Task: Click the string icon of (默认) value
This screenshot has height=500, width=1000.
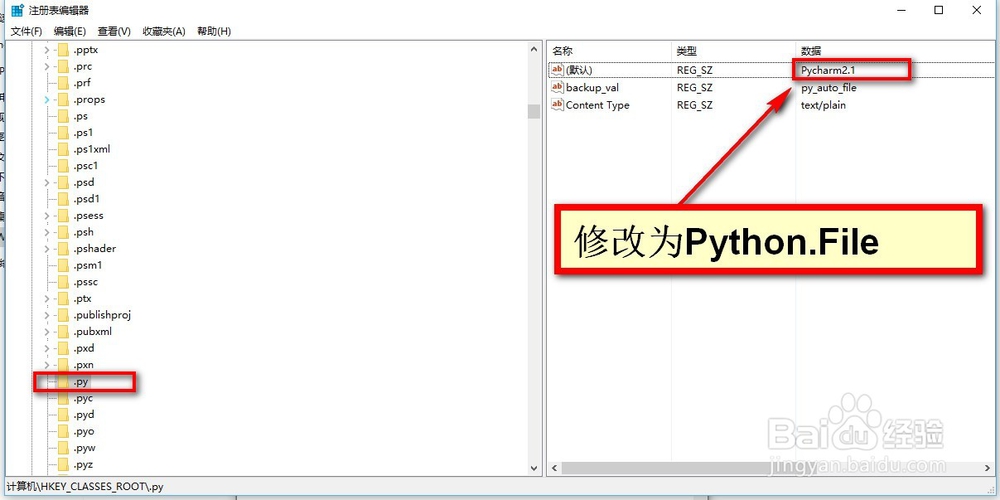Action: [x=557, y=70]
